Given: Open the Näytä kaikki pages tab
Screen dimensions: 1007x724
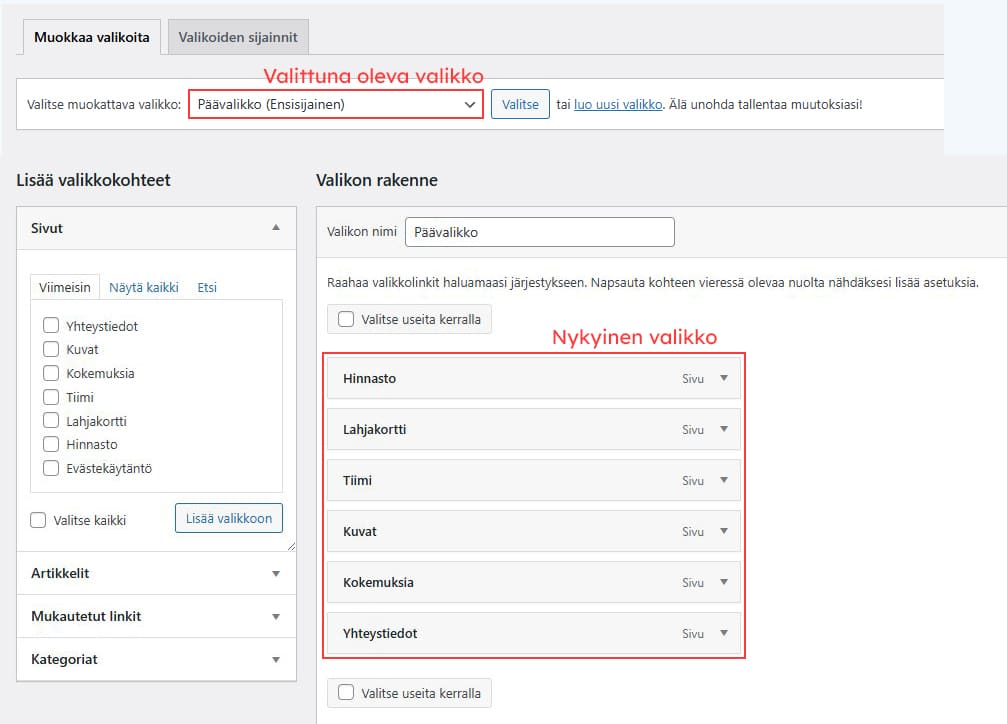Looking at the screenshot, I should (144, 287).
